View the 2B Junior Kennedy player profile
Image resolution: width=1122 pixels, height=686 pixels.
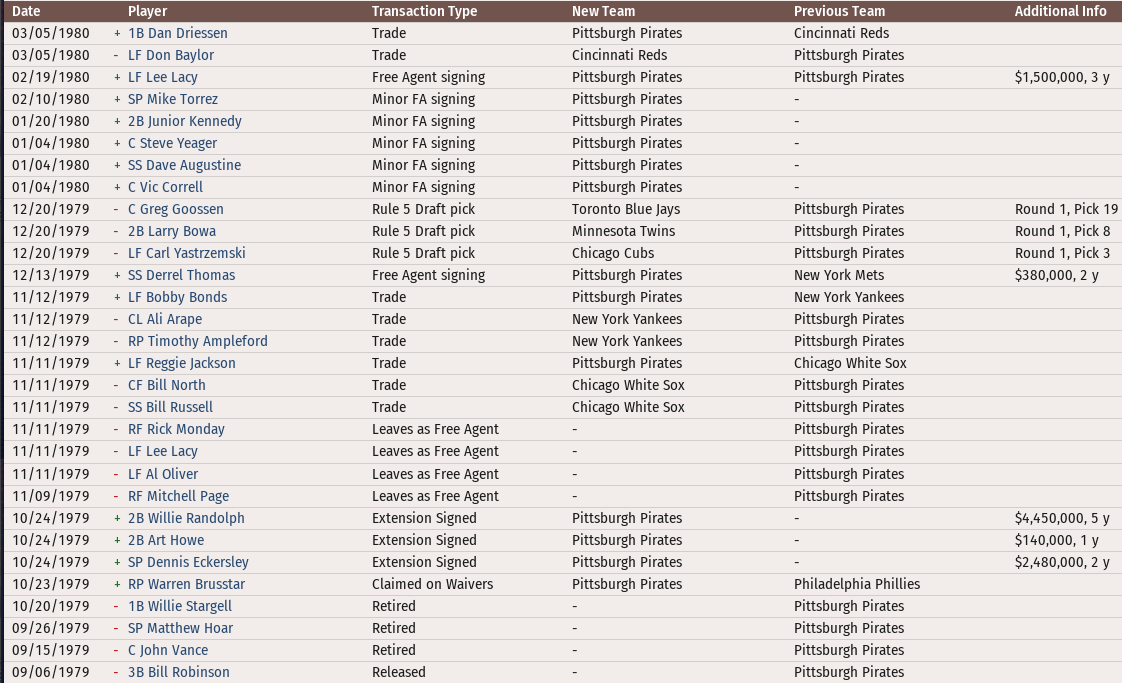(185, 122)
